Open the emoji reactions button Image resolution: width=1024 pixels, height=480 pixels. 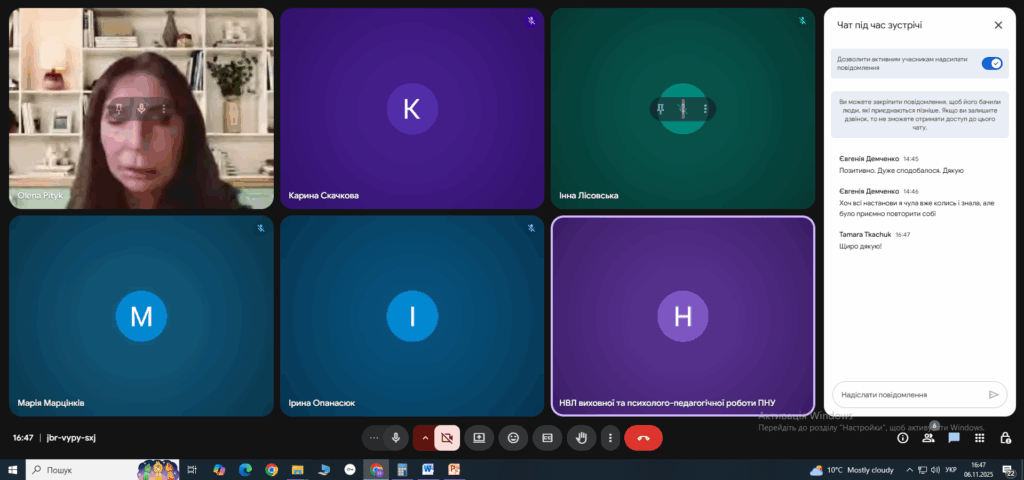click(513, 438)
